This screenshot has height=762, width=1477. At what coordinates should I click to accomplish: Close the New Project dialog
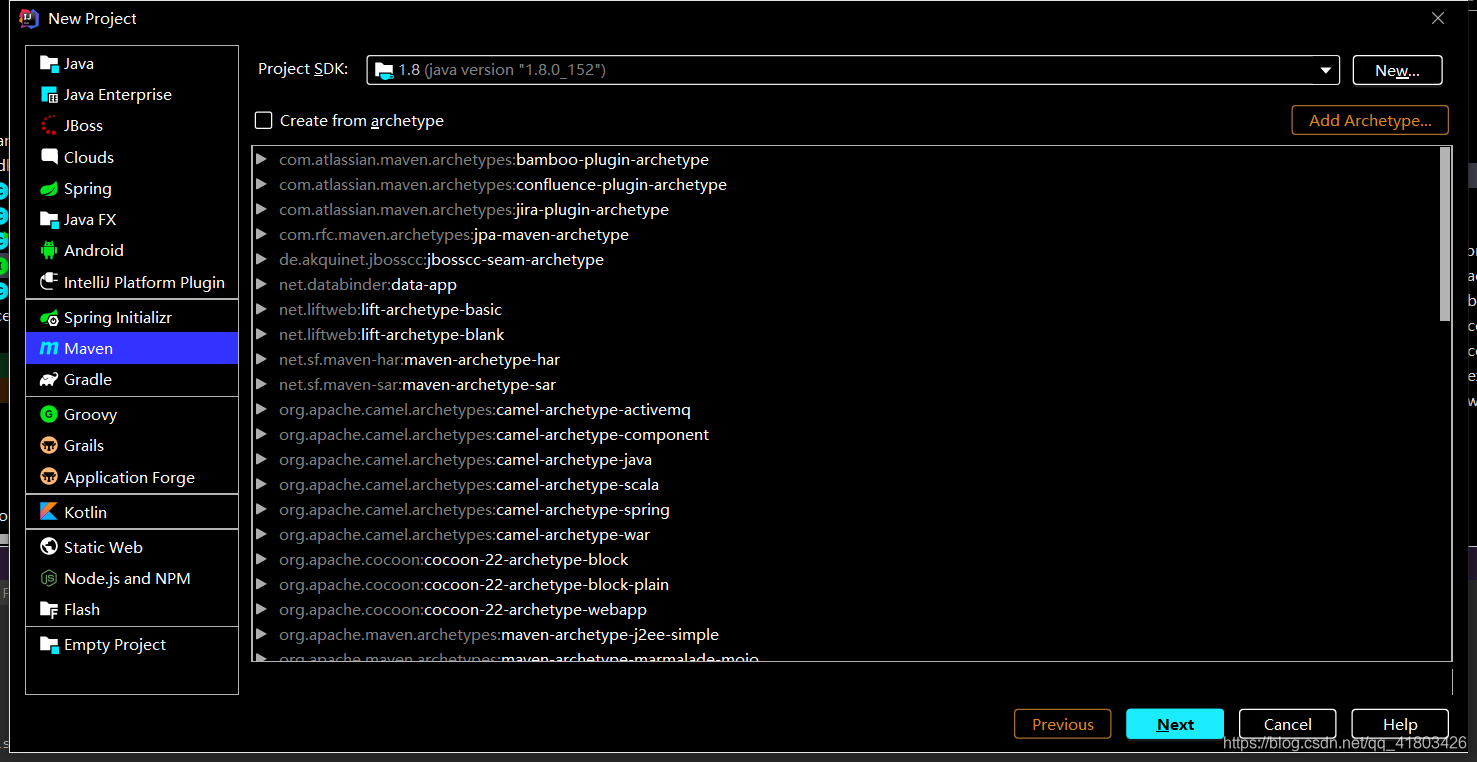tap(1438, 18)
